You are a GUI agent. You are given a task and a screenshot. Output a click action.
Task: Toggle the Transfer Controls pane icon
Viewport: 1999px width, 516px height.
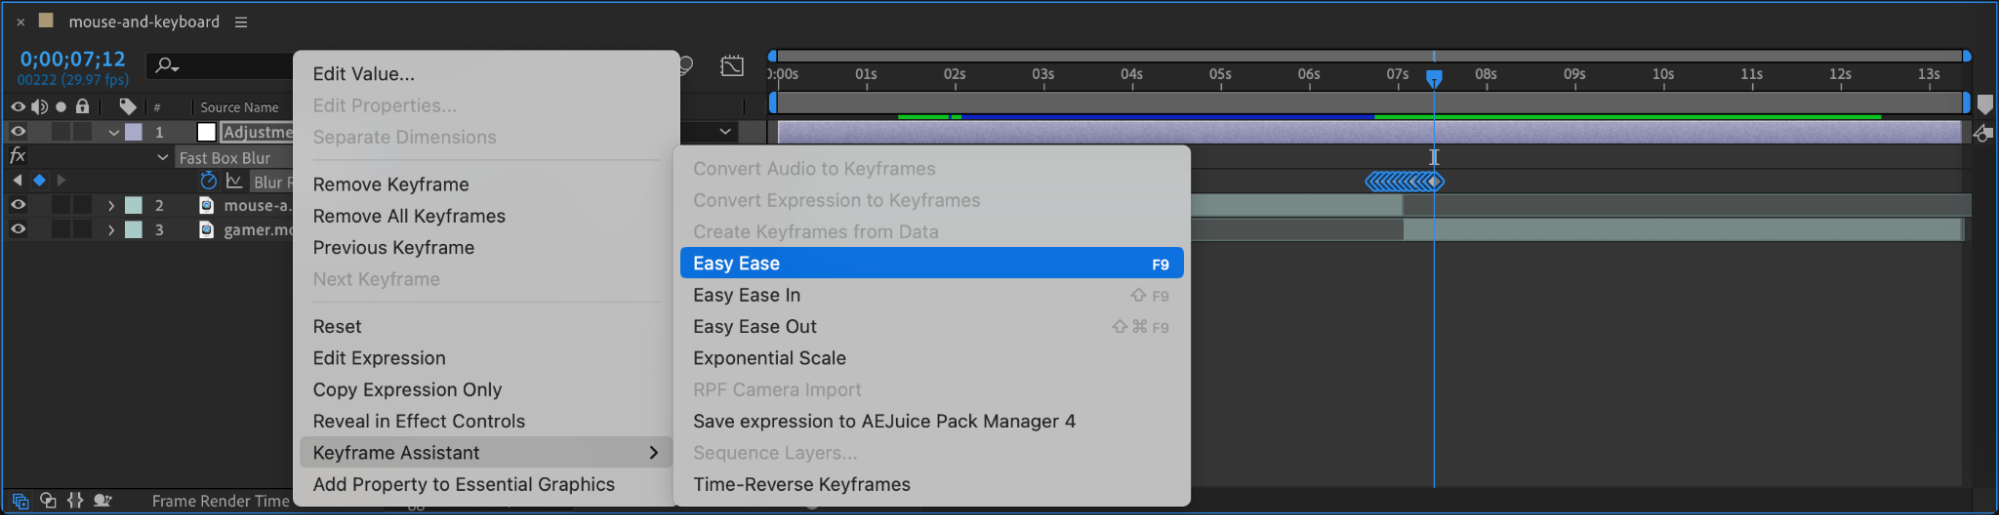(x=48, y=500)
